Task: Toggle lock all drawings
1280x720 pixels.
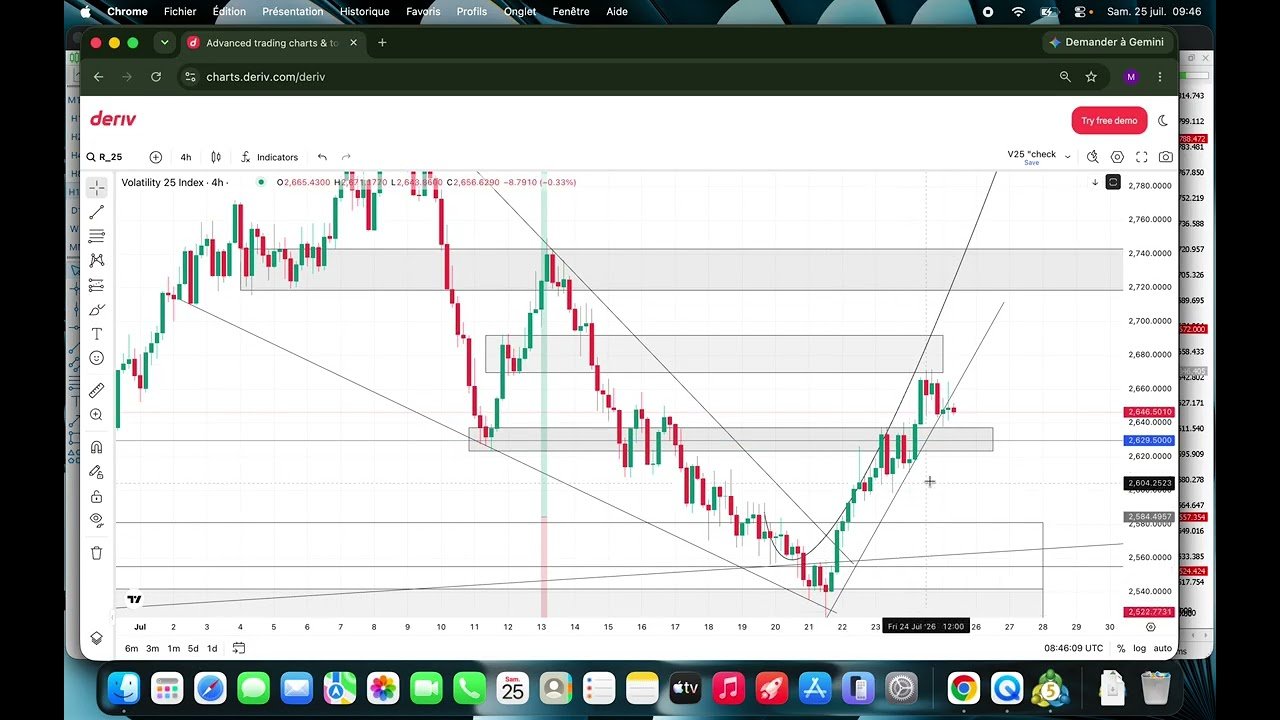Action: pos(97,496)
